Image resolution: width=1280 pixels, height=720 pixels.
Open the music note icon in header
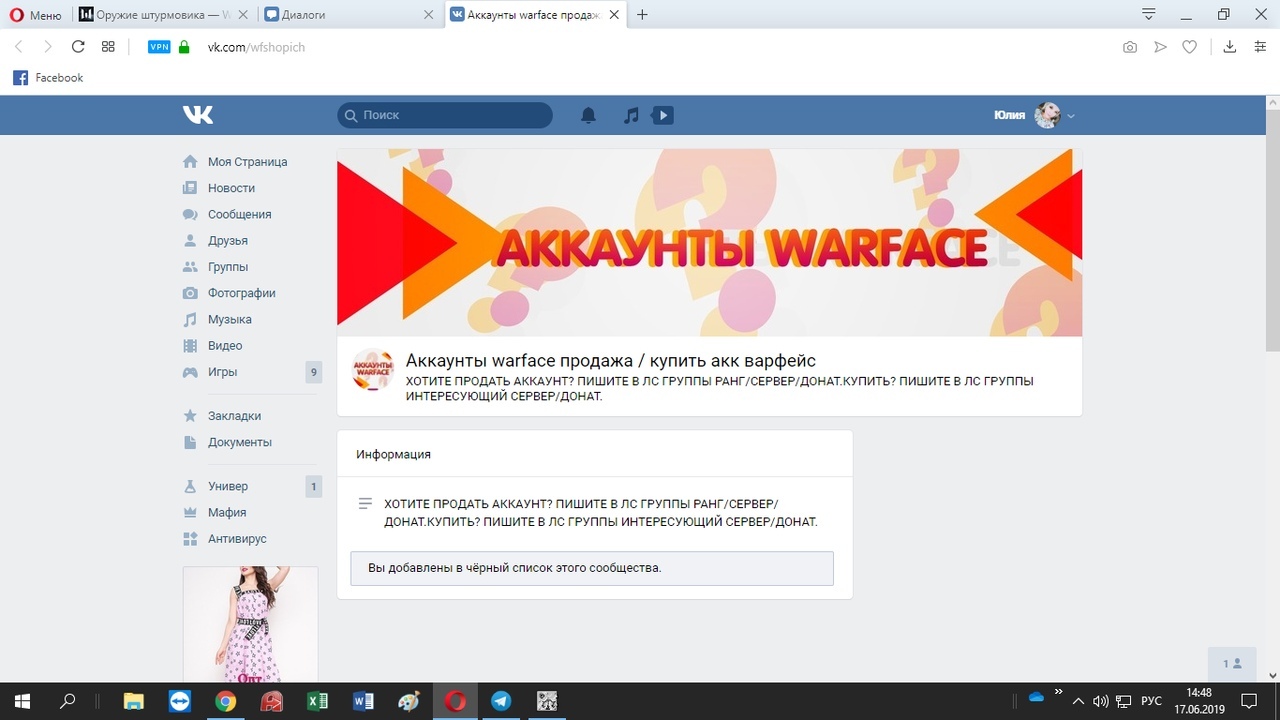[631, 115]
